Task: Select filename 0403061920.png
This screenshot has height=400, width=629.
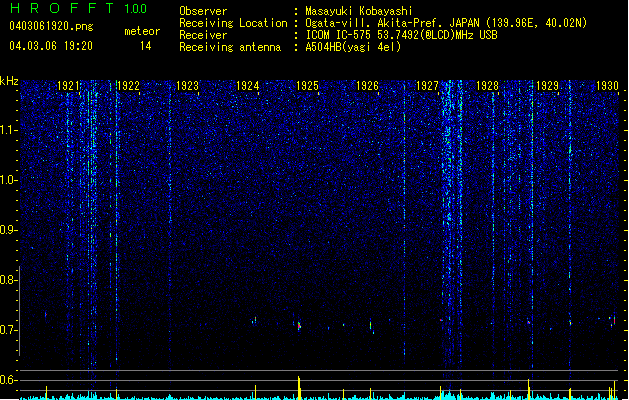Action: (51, 26)
